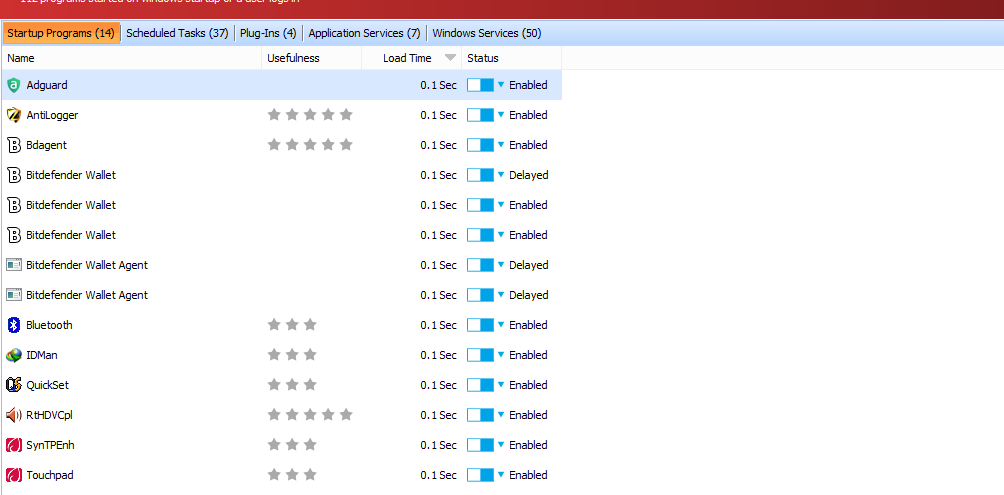Disable AntiLogger using its switch
The width and height of the screenshot is (1004, 495).
click(480, 115)
